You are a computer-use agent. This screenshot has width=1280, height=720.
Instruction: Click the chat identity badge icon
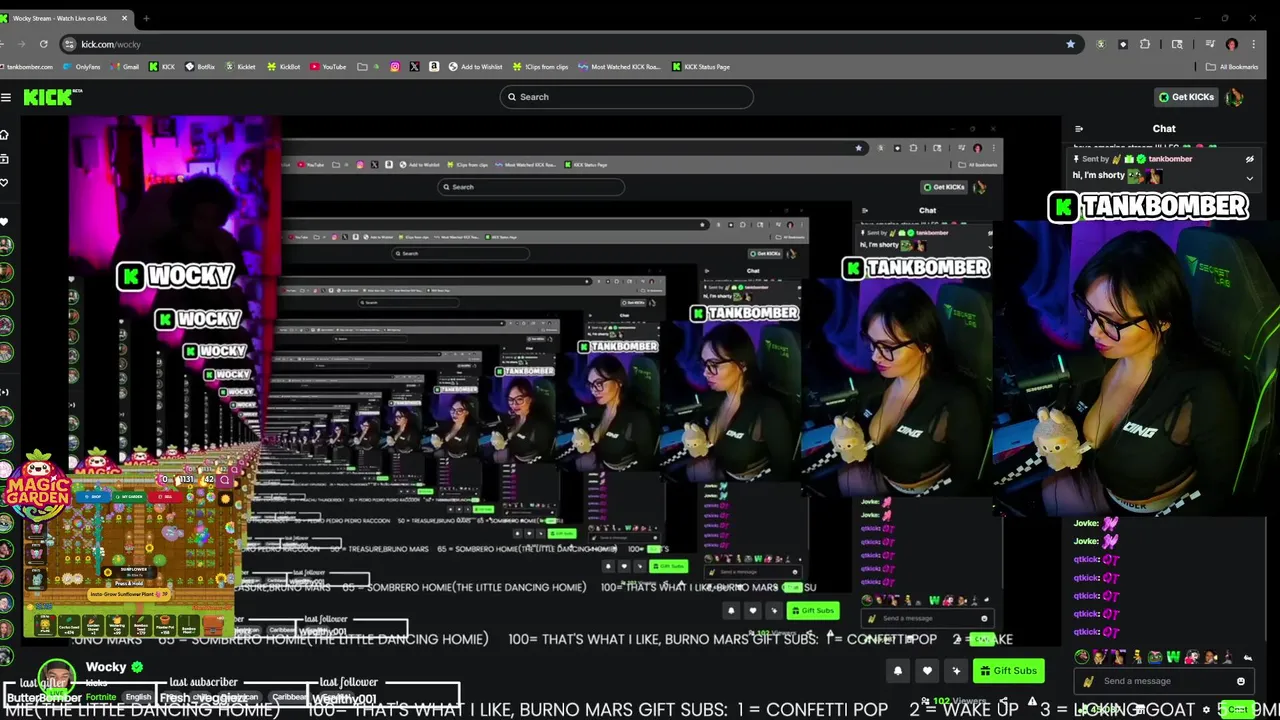pos(1089,681)
